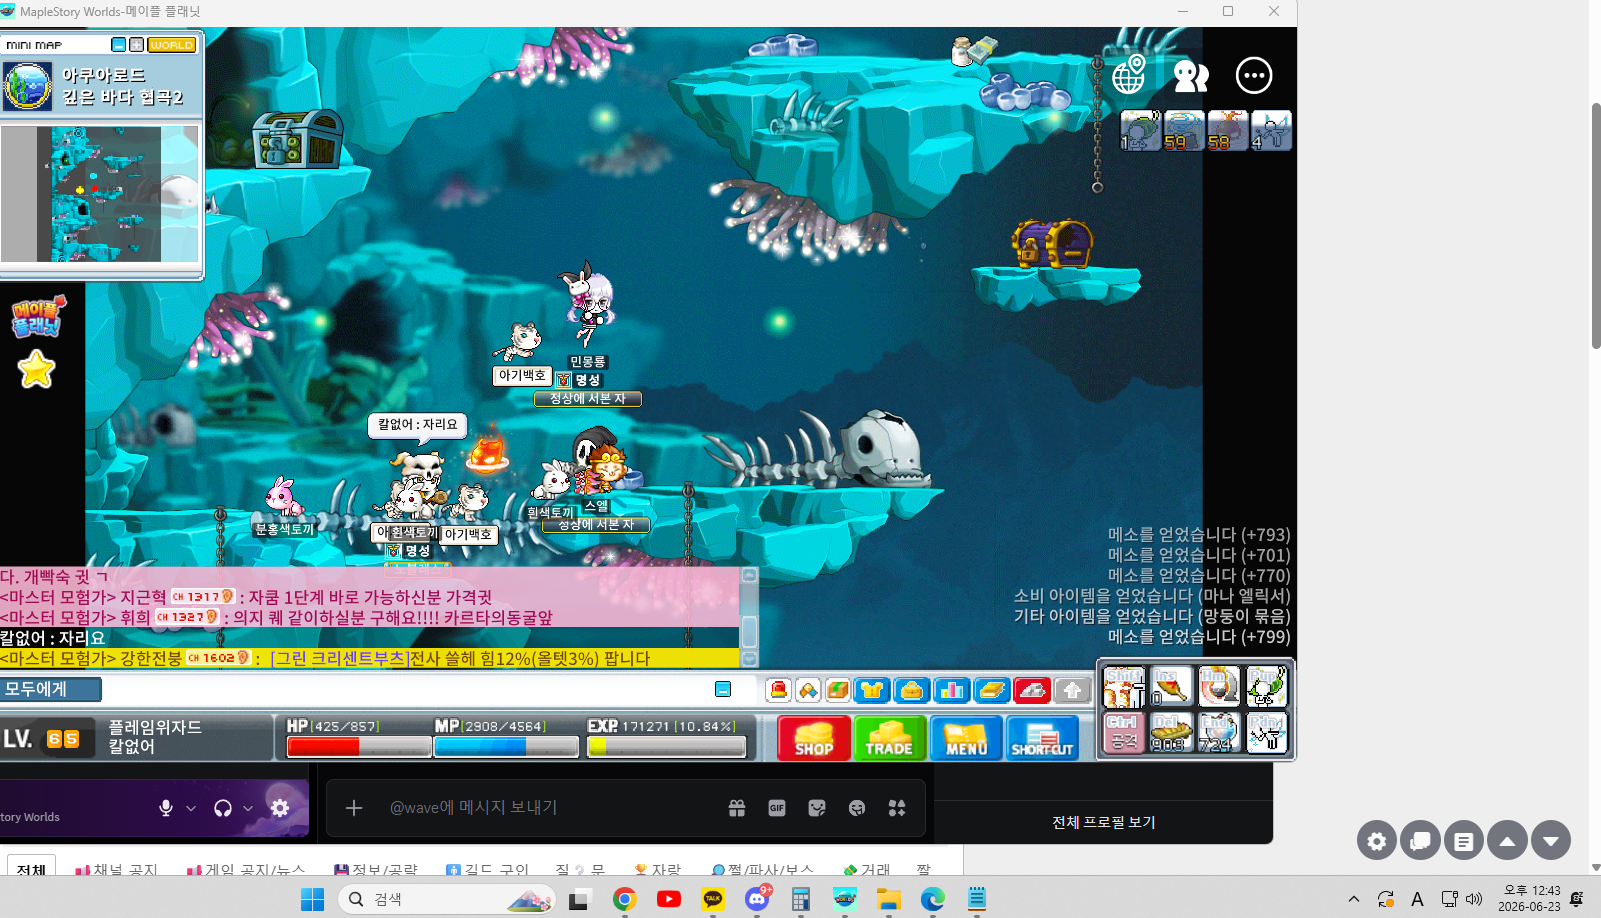Collapse chat window with the blue minus button

click(x=723, y=689)
